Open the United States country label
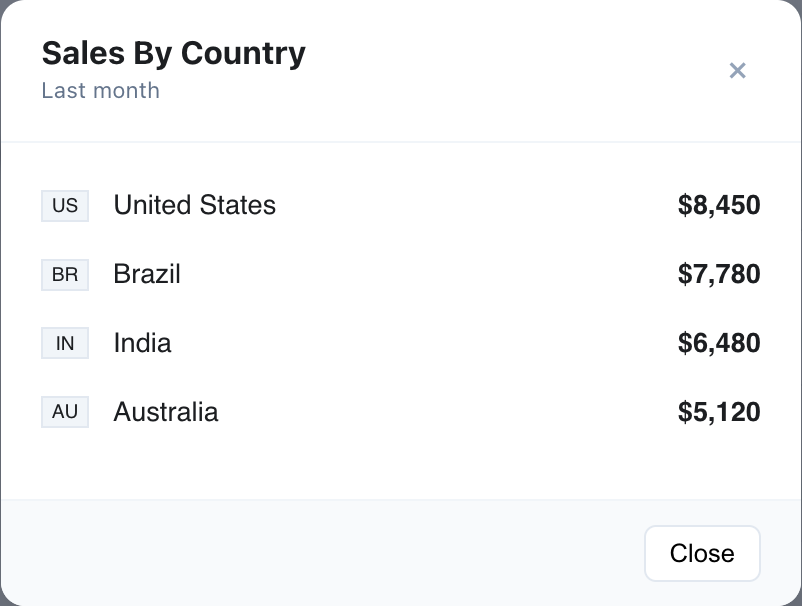Viewport: 802px width, 606px height. 194,206
